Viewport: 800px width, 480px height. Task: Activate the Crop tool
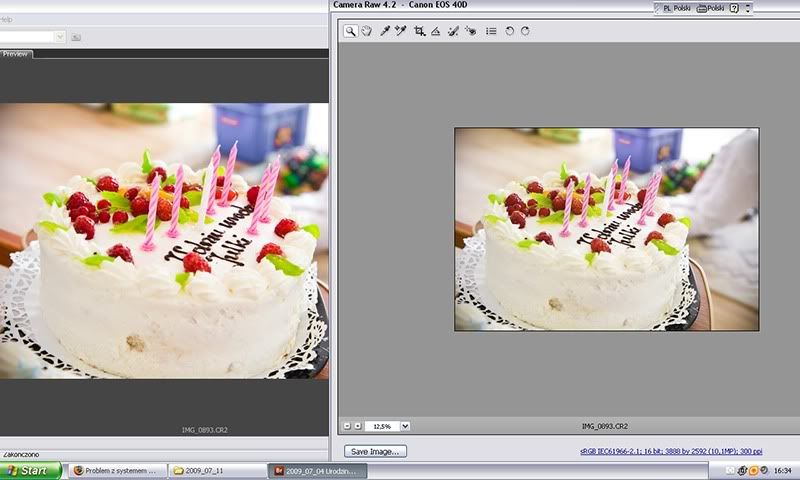(x=419, y=31)
